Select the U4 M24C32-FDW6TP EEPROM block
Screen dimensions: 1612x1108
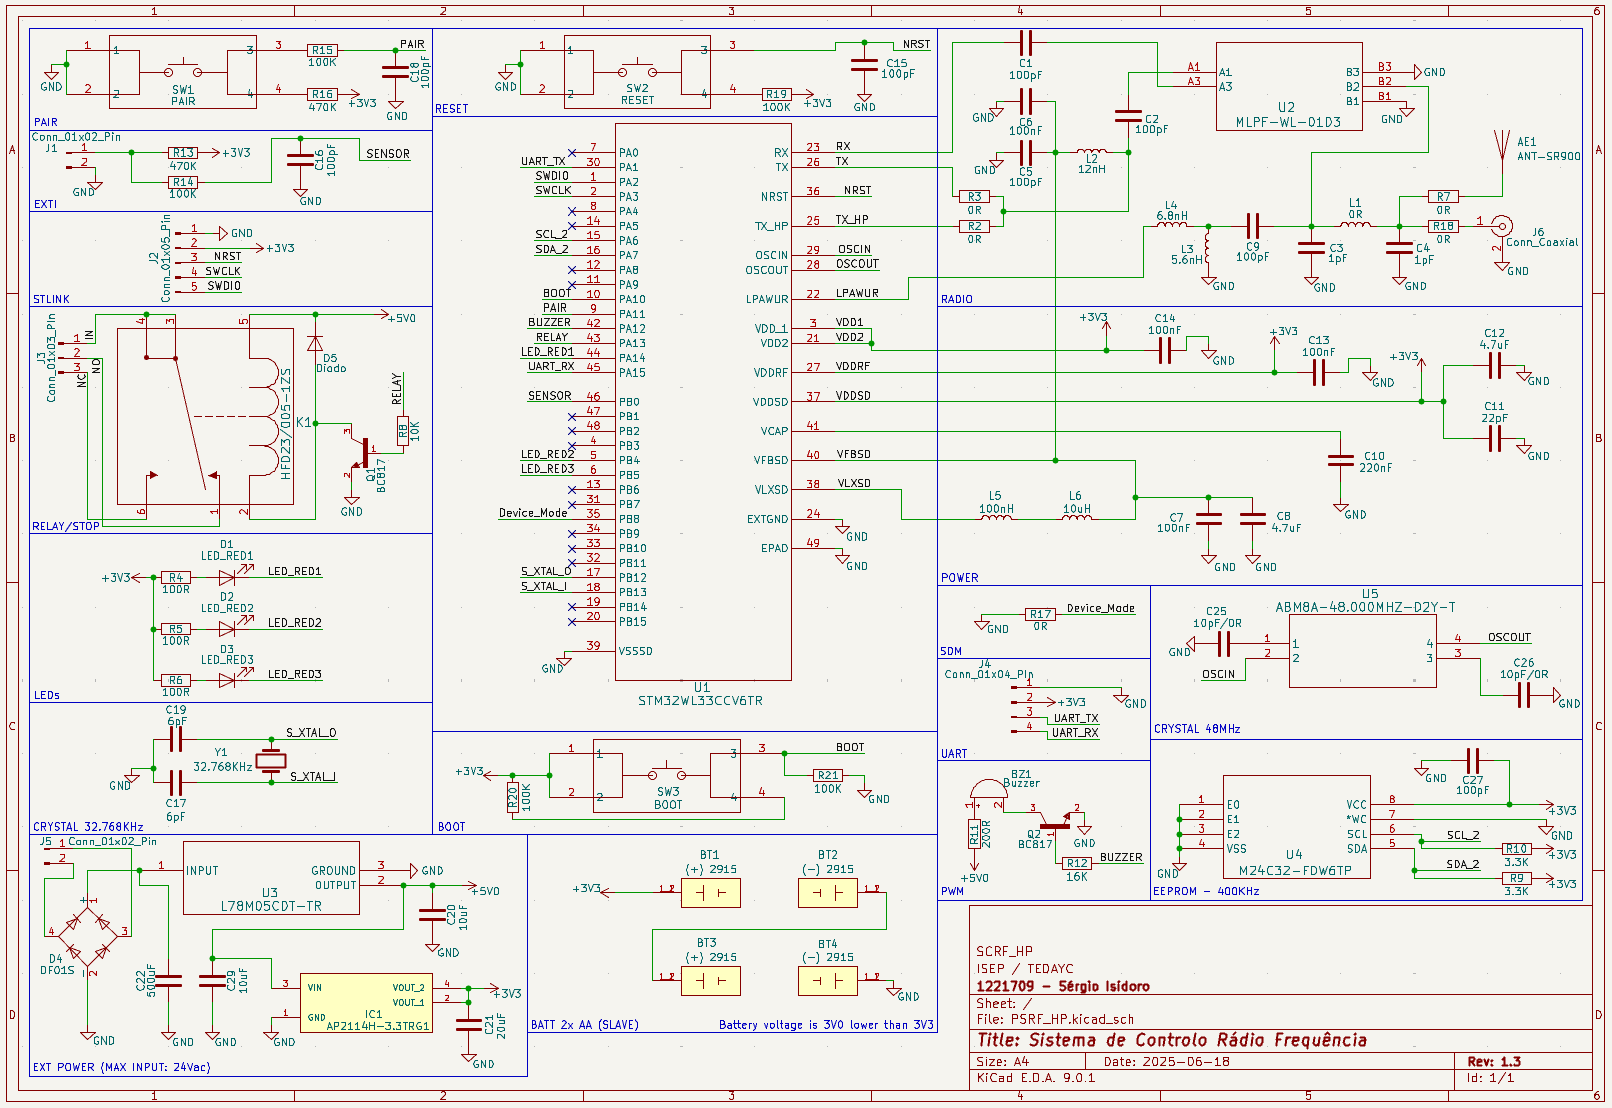coord(1296,826)
